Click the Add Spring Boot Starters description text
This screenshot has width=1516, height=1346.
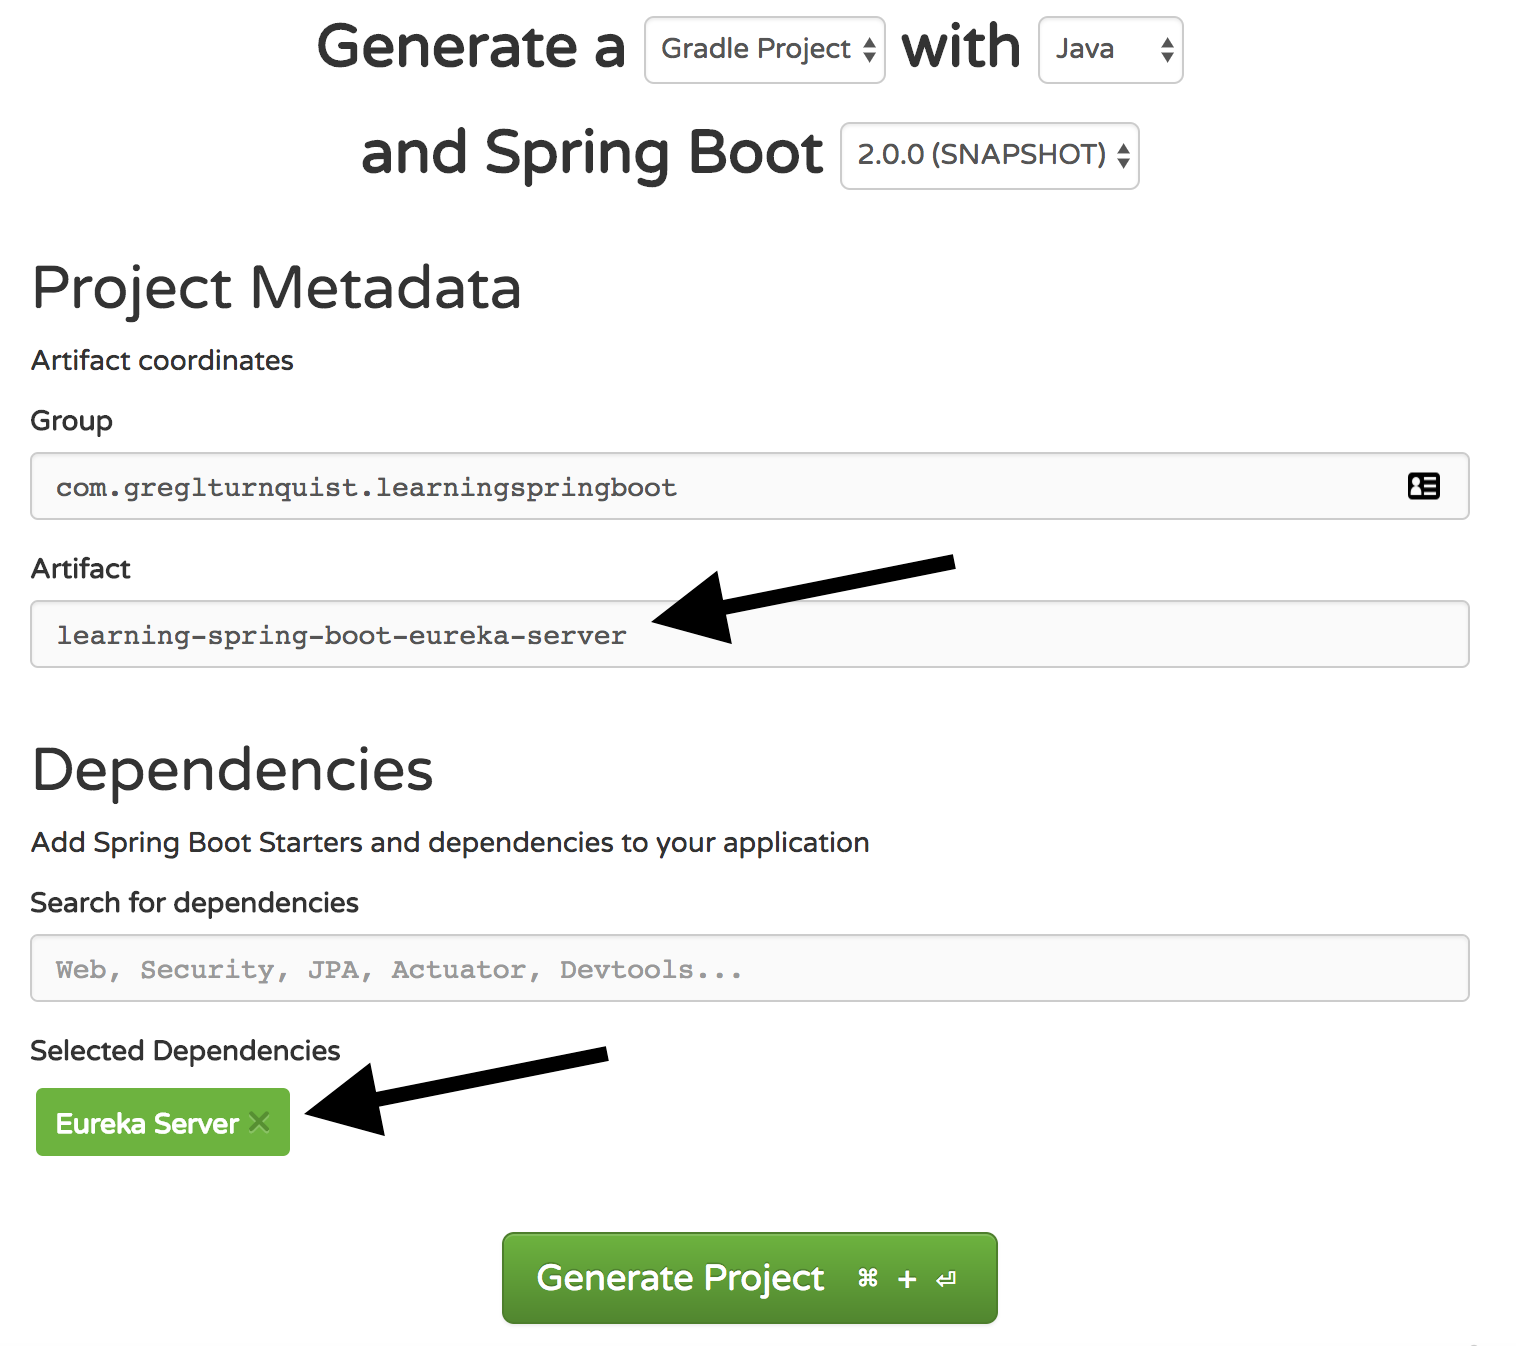pos(450,843)
